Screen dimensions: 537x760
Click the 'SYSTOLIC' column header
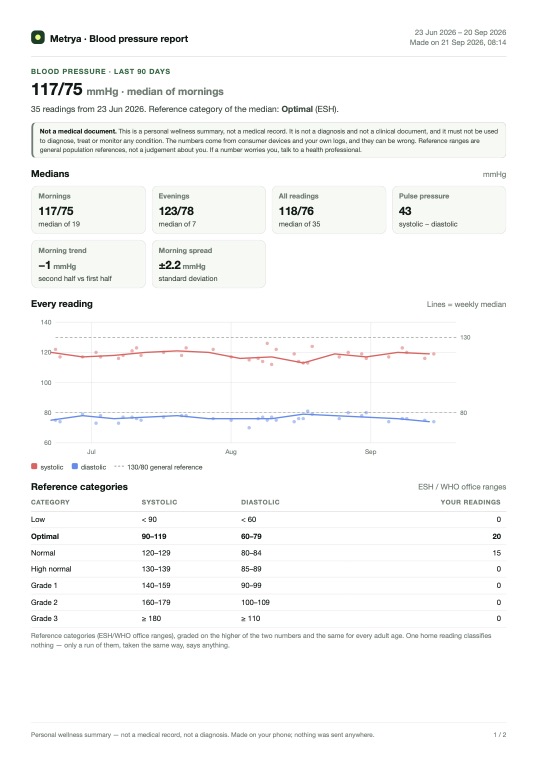pyautogui.click(x=159, y=502)
